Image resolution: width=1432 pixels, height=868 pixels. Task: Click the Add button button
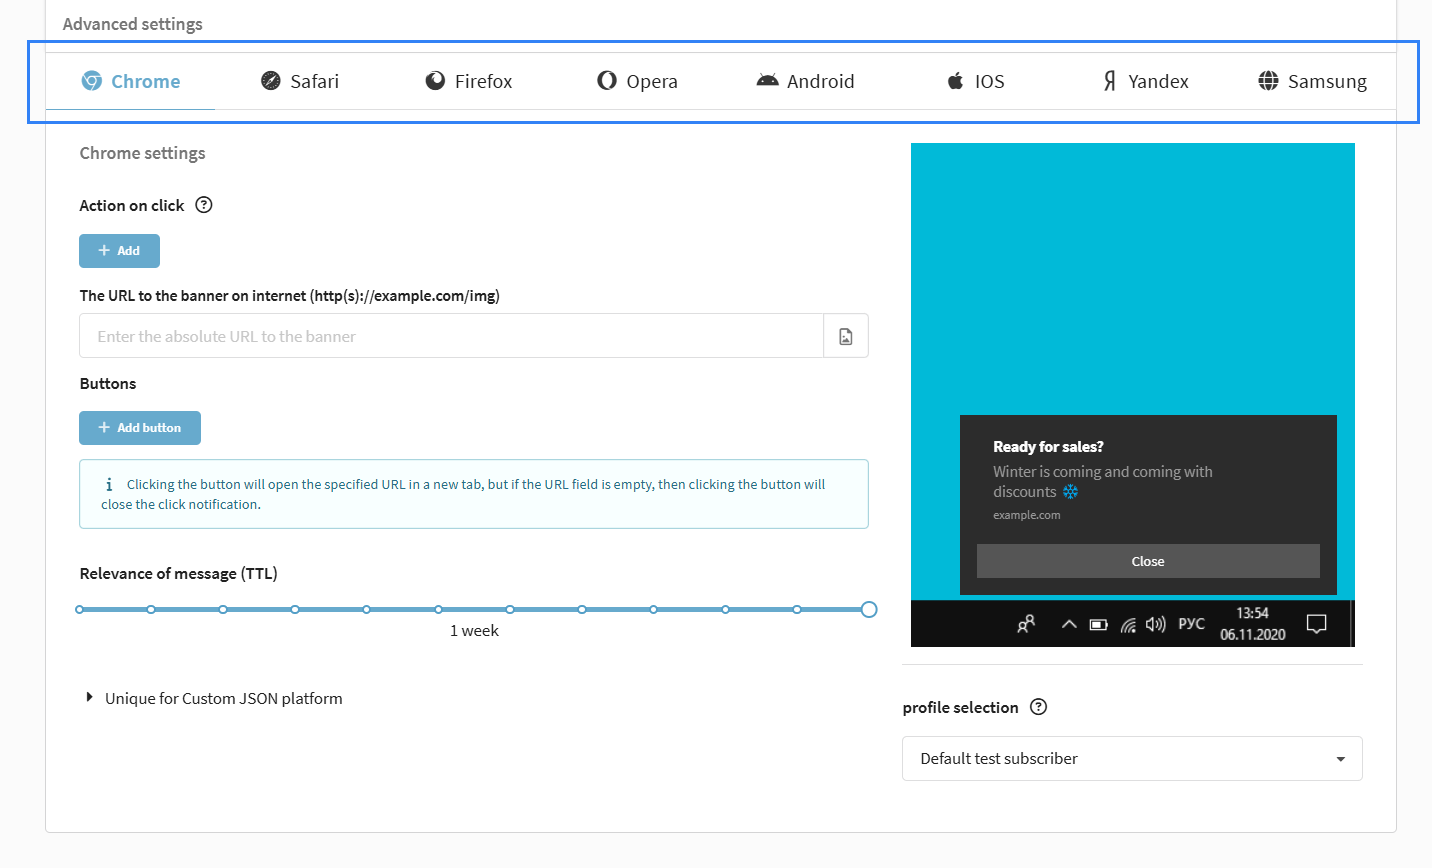[140, 428]
